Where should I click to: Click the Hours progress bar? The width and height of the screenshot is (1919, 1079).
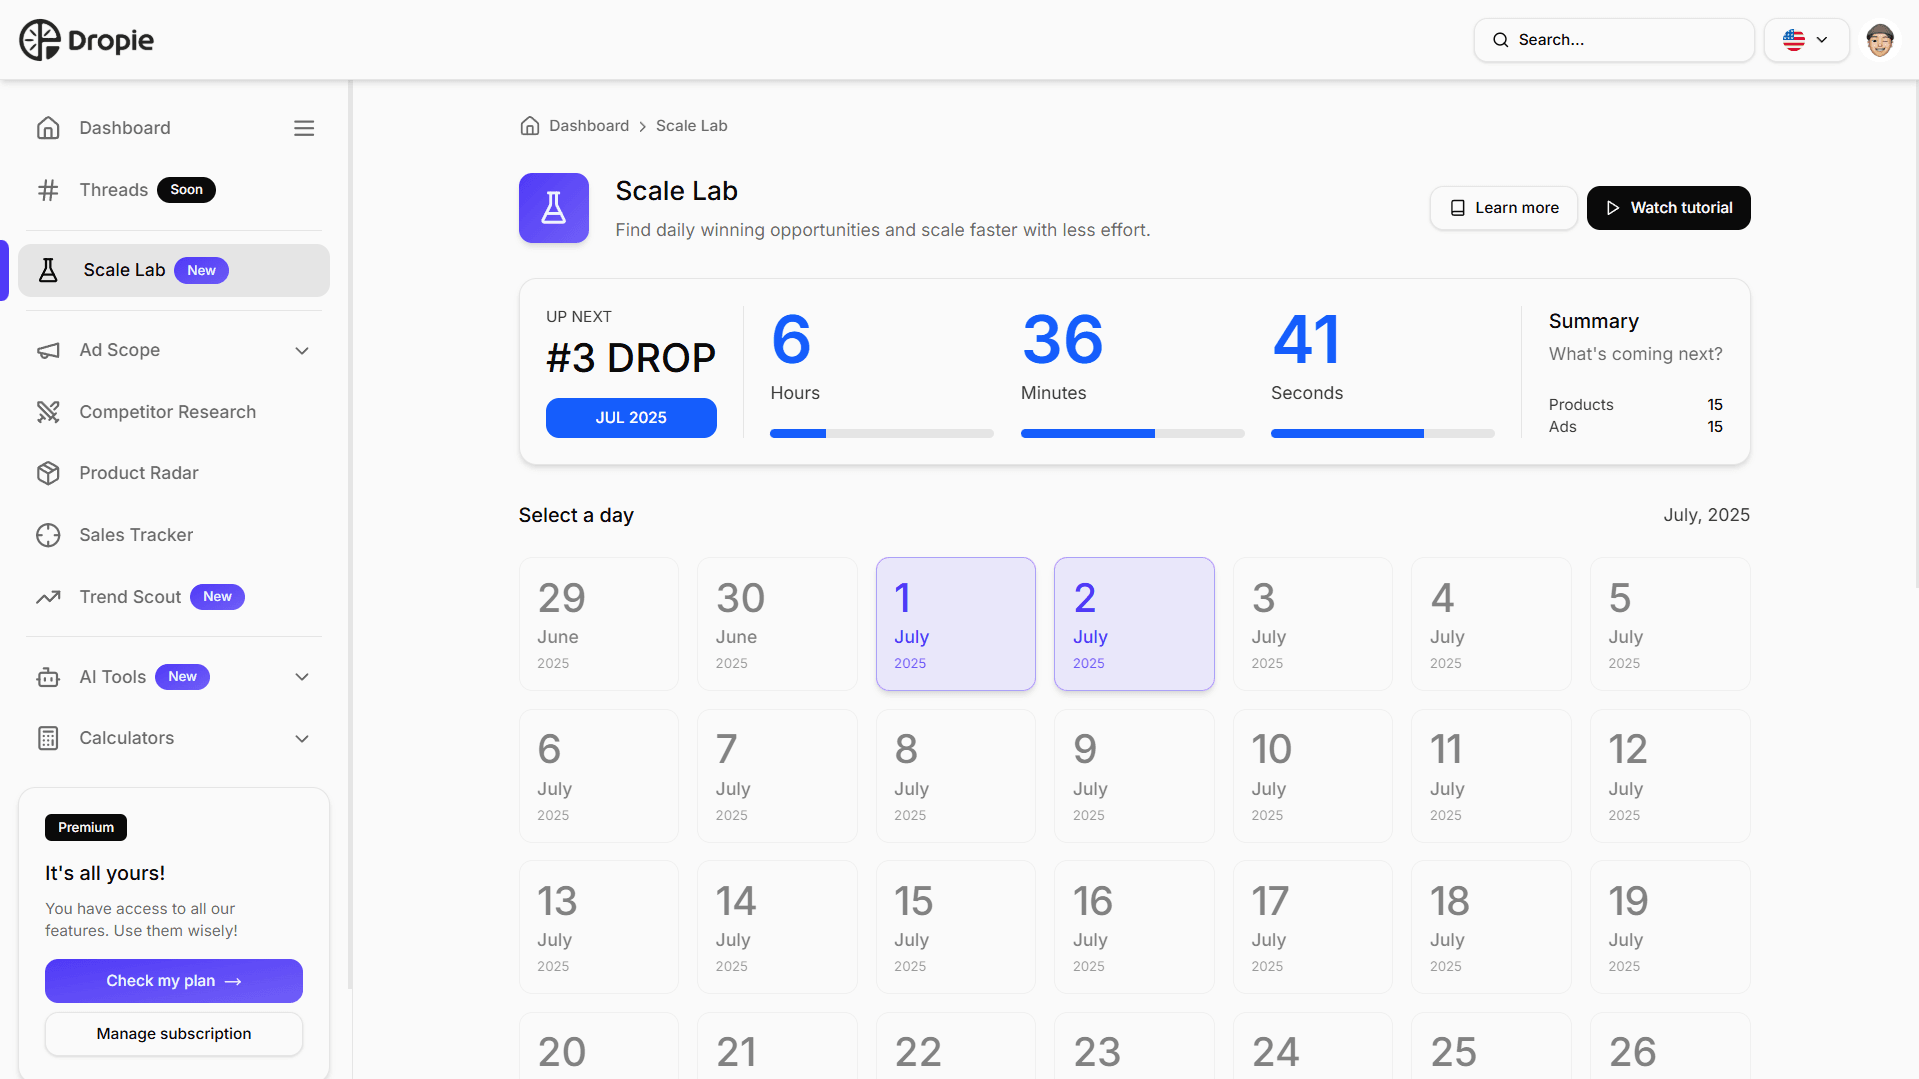click(882, 434)
